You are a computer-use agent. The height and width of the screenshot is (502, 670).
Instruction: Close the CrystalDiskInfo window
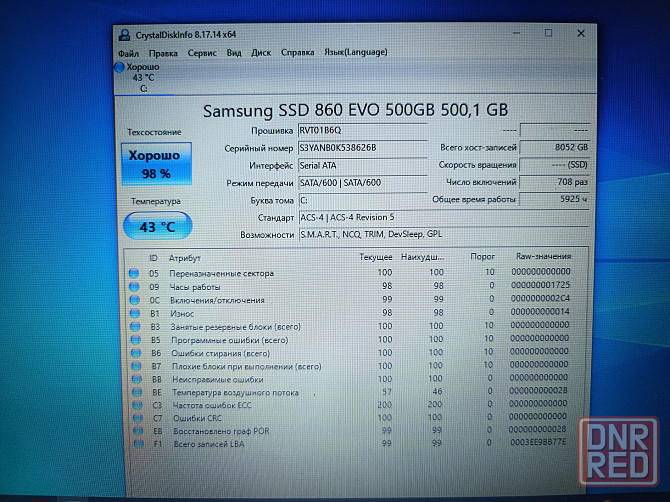click(581, 33)
